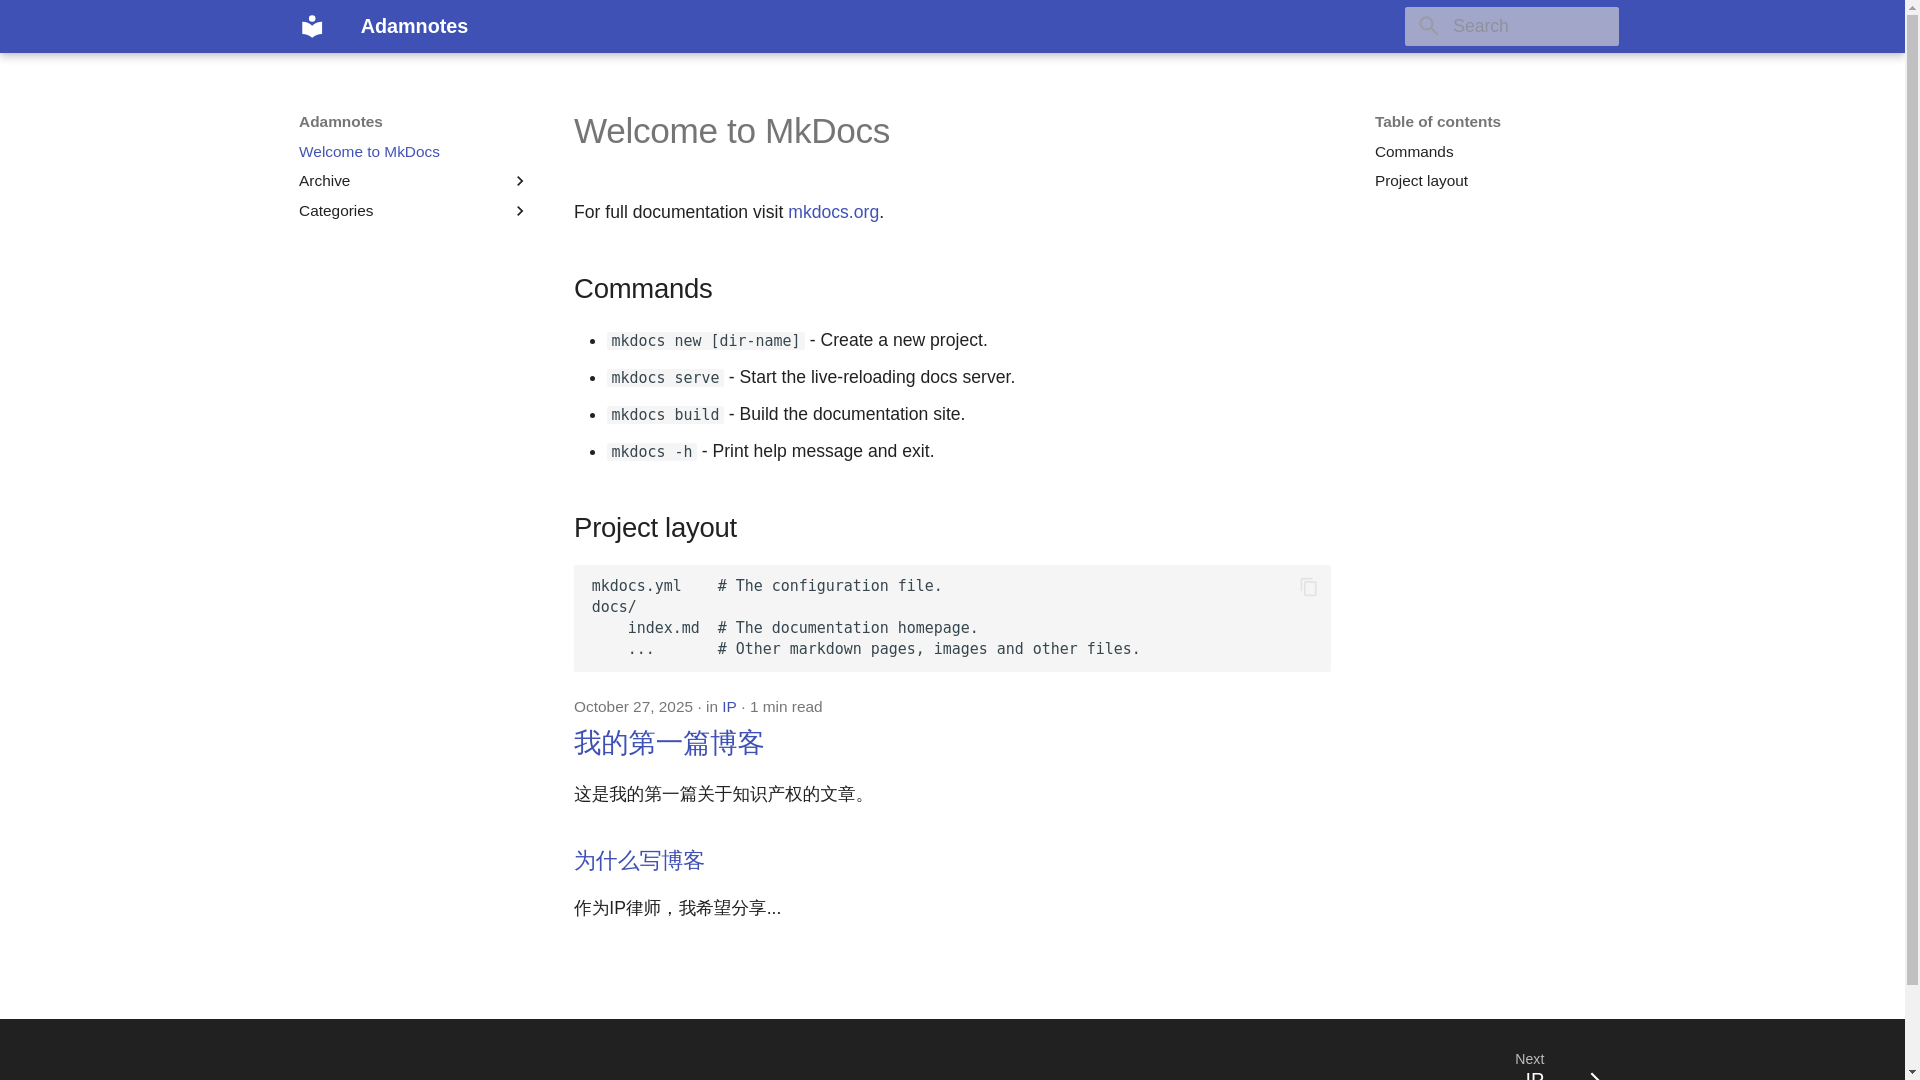This screenshot has height=1080, width=1920.
Task: Focus the Search input field
Action: (x=1530, y=26)
